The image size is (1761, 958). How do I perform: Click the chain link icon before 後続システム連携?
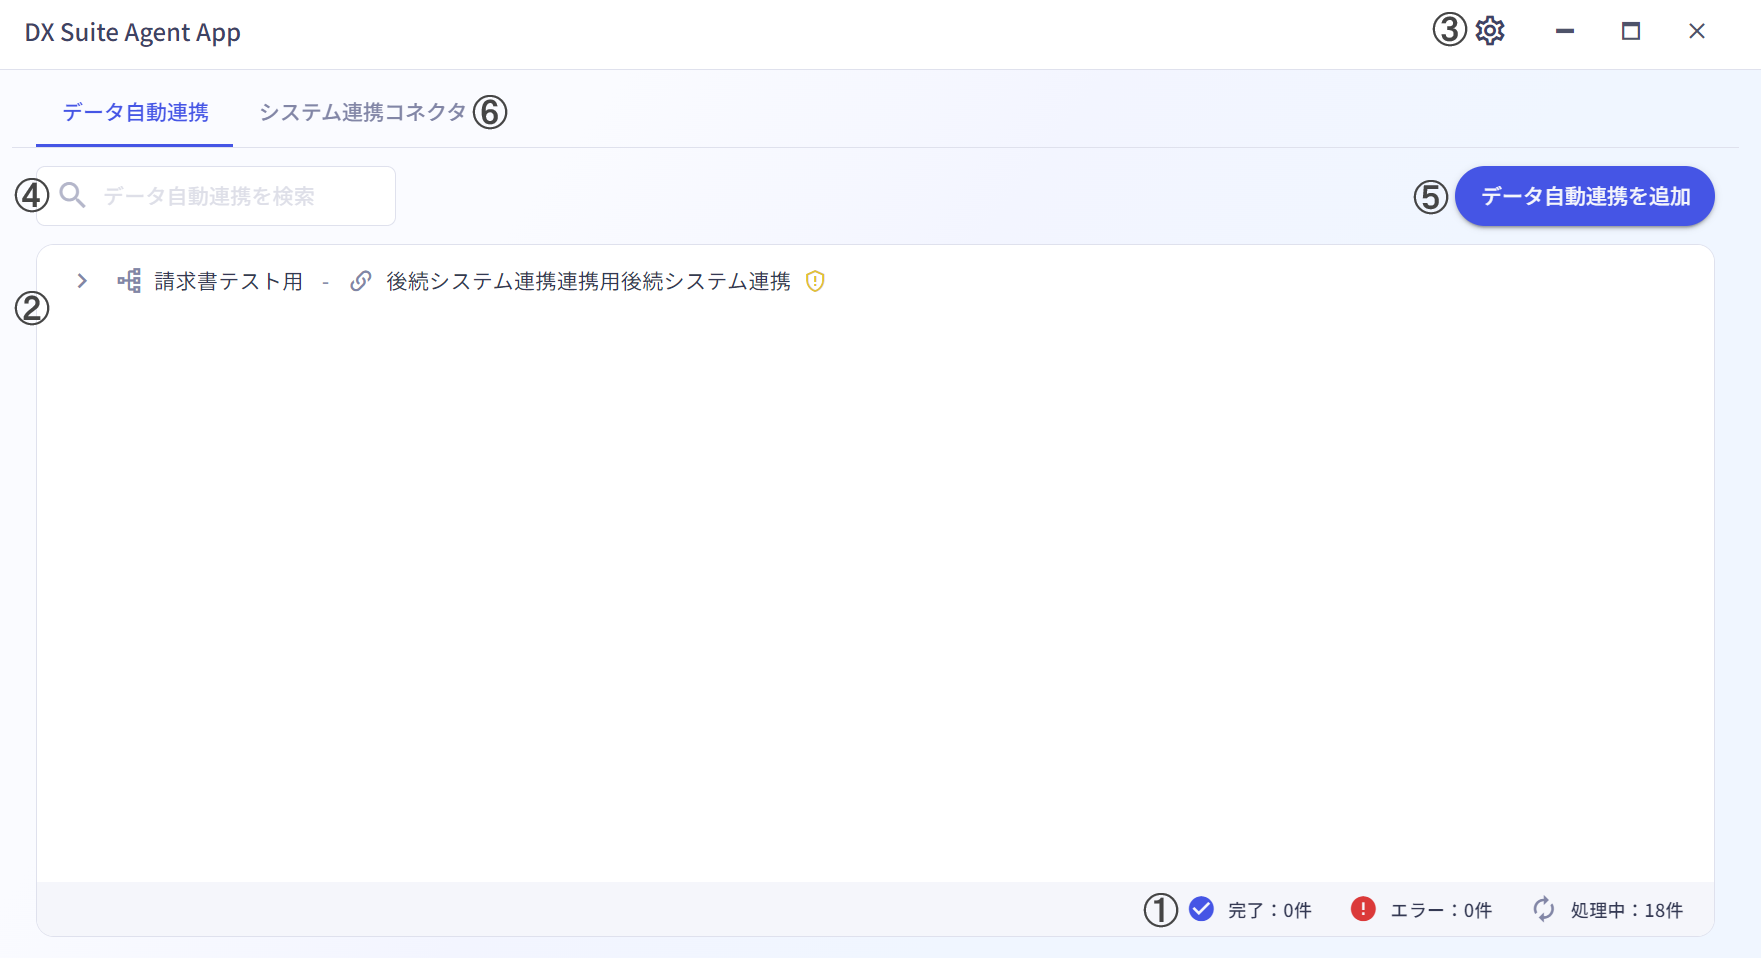coord(361,281)
